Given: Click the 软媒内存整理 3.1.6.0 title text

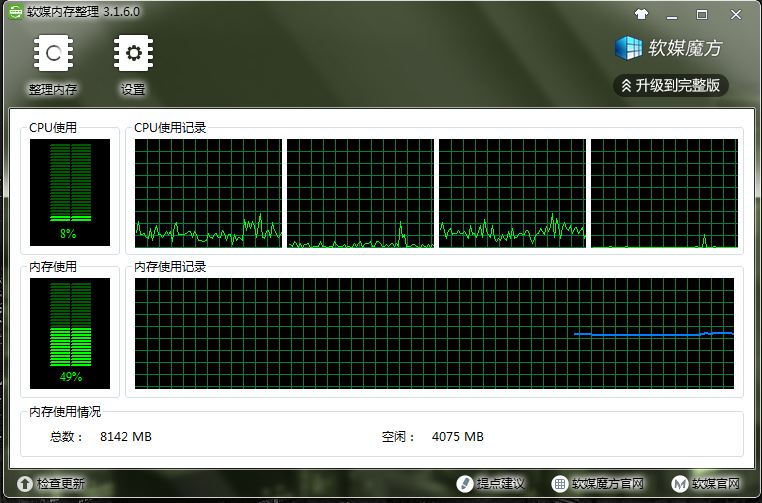Looking at the screenshot, I should [83, 12].
